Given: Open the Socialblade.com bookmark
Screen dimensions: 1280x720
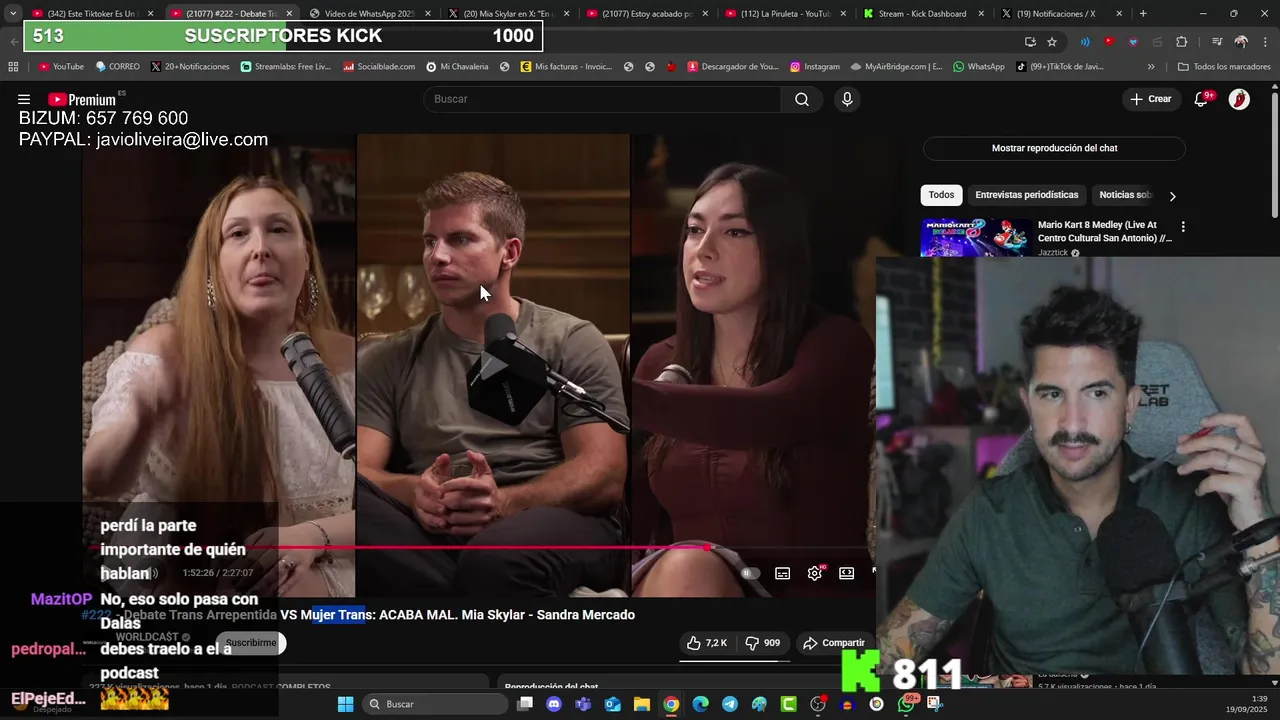Looking at the screenshot, I should pyautogui.click(x=379, y=67).
